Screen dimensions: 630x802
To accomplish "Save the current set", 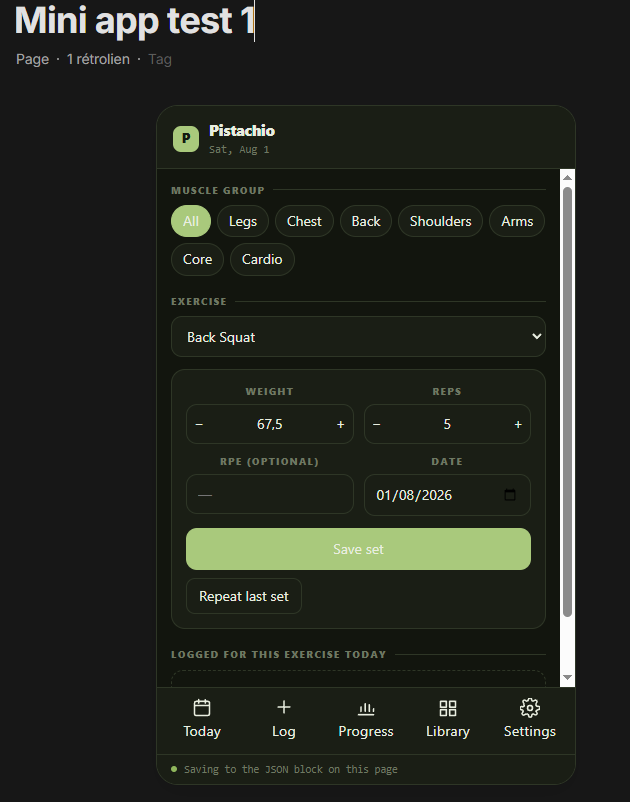I will (x=358, y=549).
